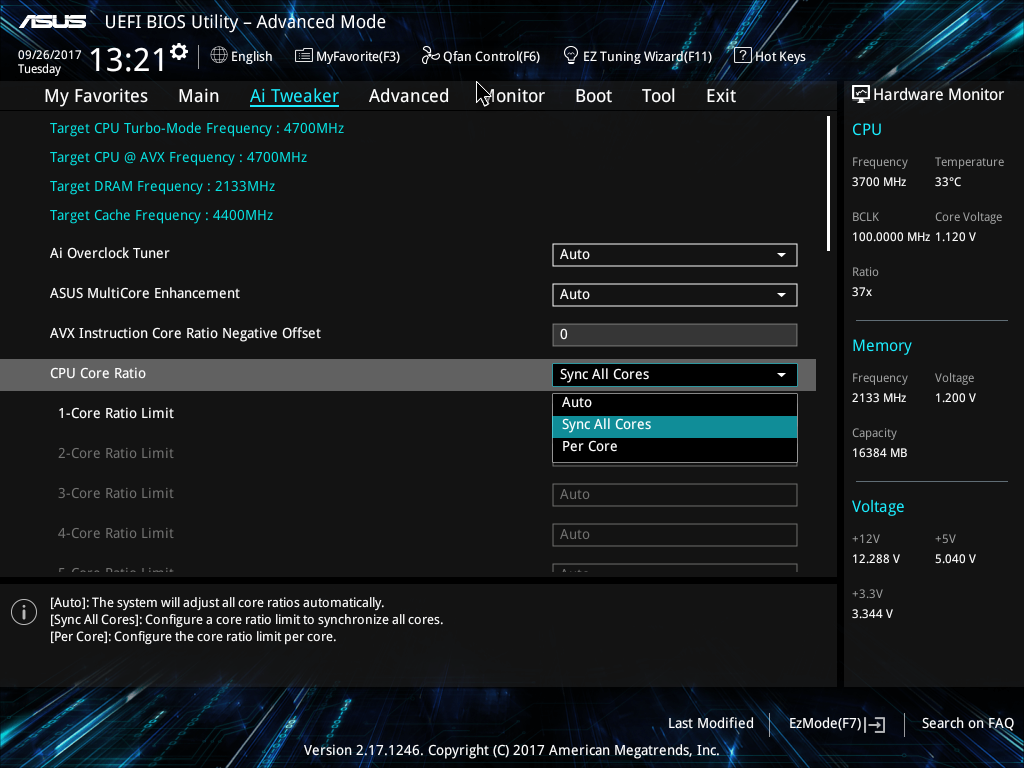Click the Hot Keys question mark icon
The image size is (1024, 768).
[743, 56]
